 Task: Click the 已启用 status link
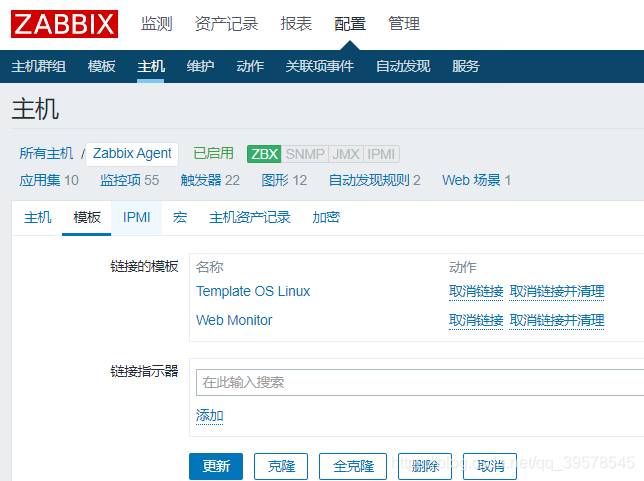tap(213, 154)
